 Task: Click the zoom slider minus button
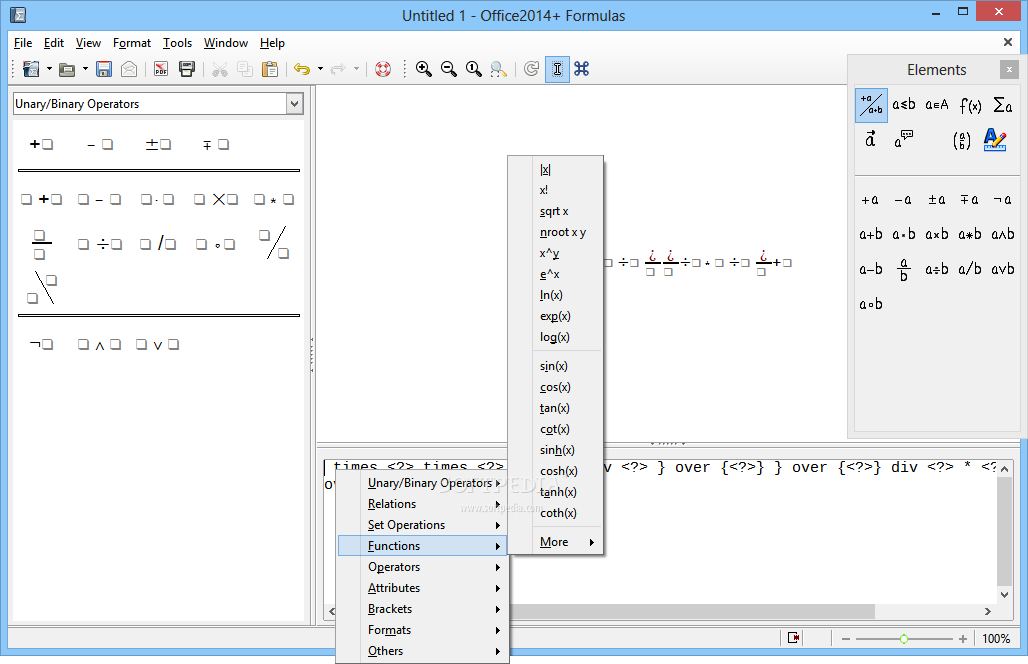846,638
